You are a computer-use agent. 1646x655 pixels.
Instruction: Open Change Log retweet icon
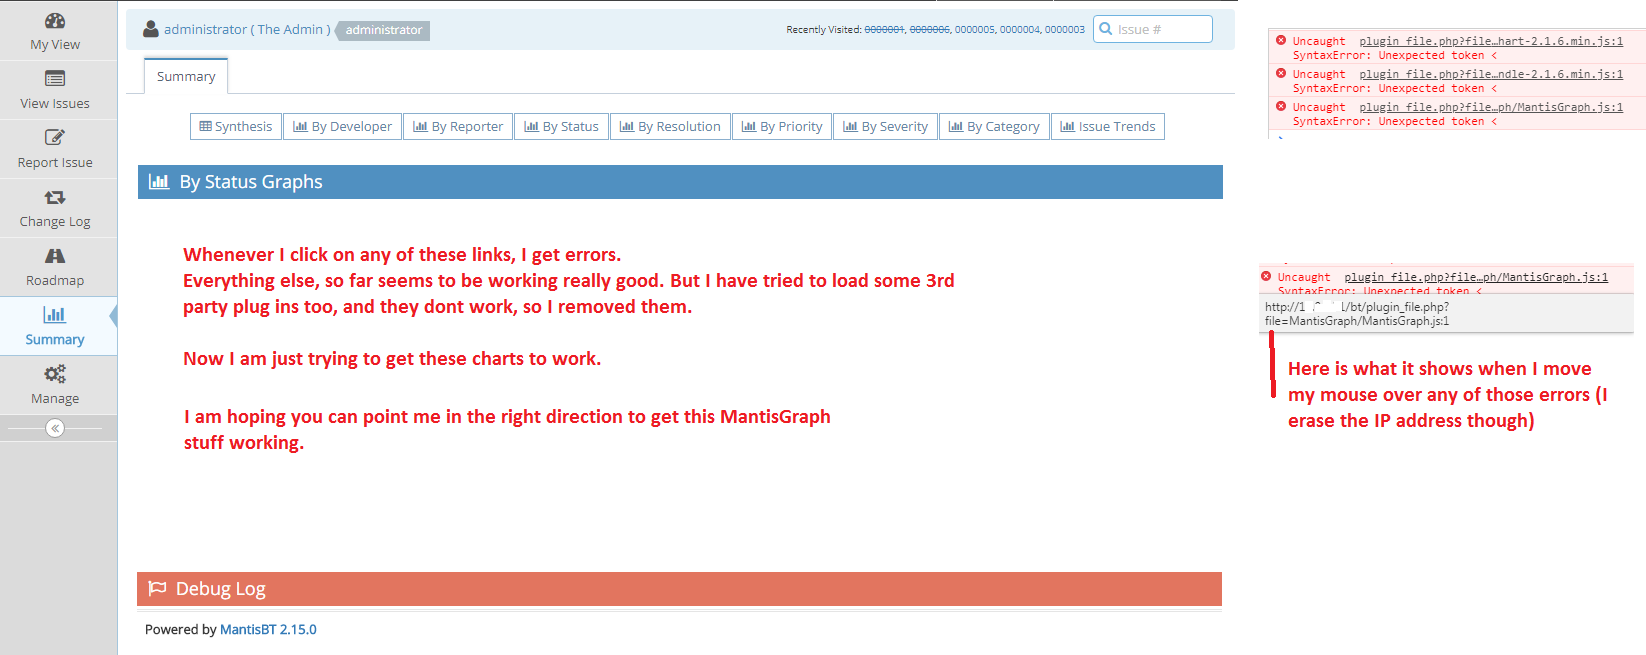(55, 197)
